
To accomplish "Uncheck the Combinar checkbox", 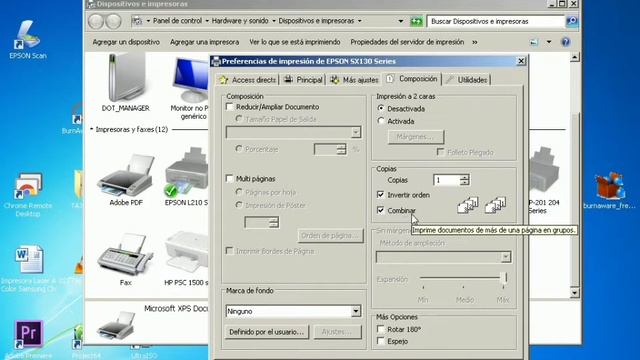I will point(380,210).
